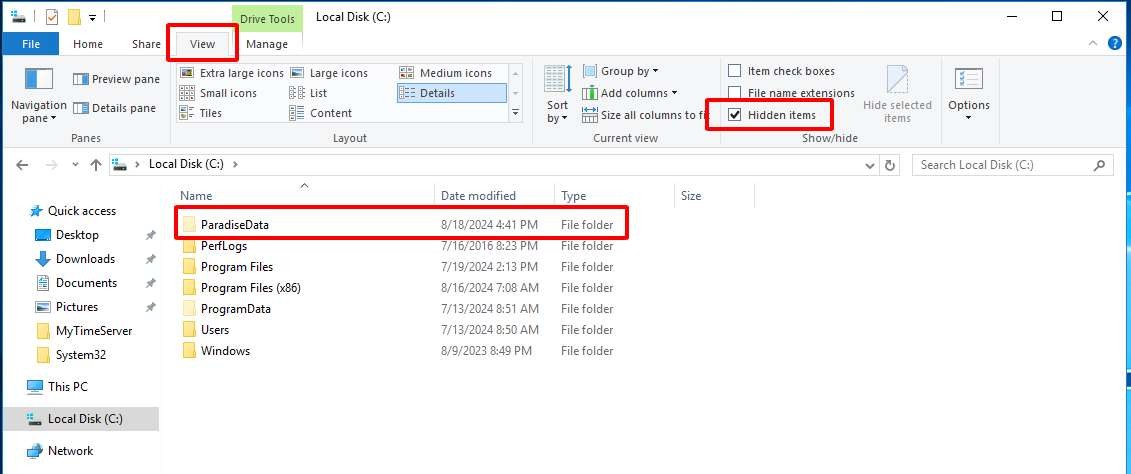Screen dimensions: 1131x474
Task: Expand the layout gallery more arrow
Action: click(516, 113)
